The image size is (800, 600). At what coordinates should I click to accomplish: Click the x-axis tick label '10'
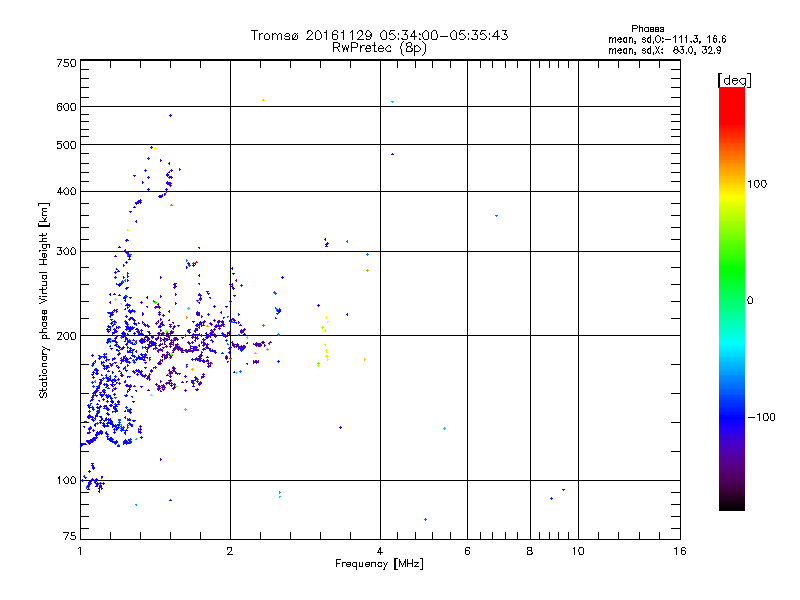(x=578, y=551)
